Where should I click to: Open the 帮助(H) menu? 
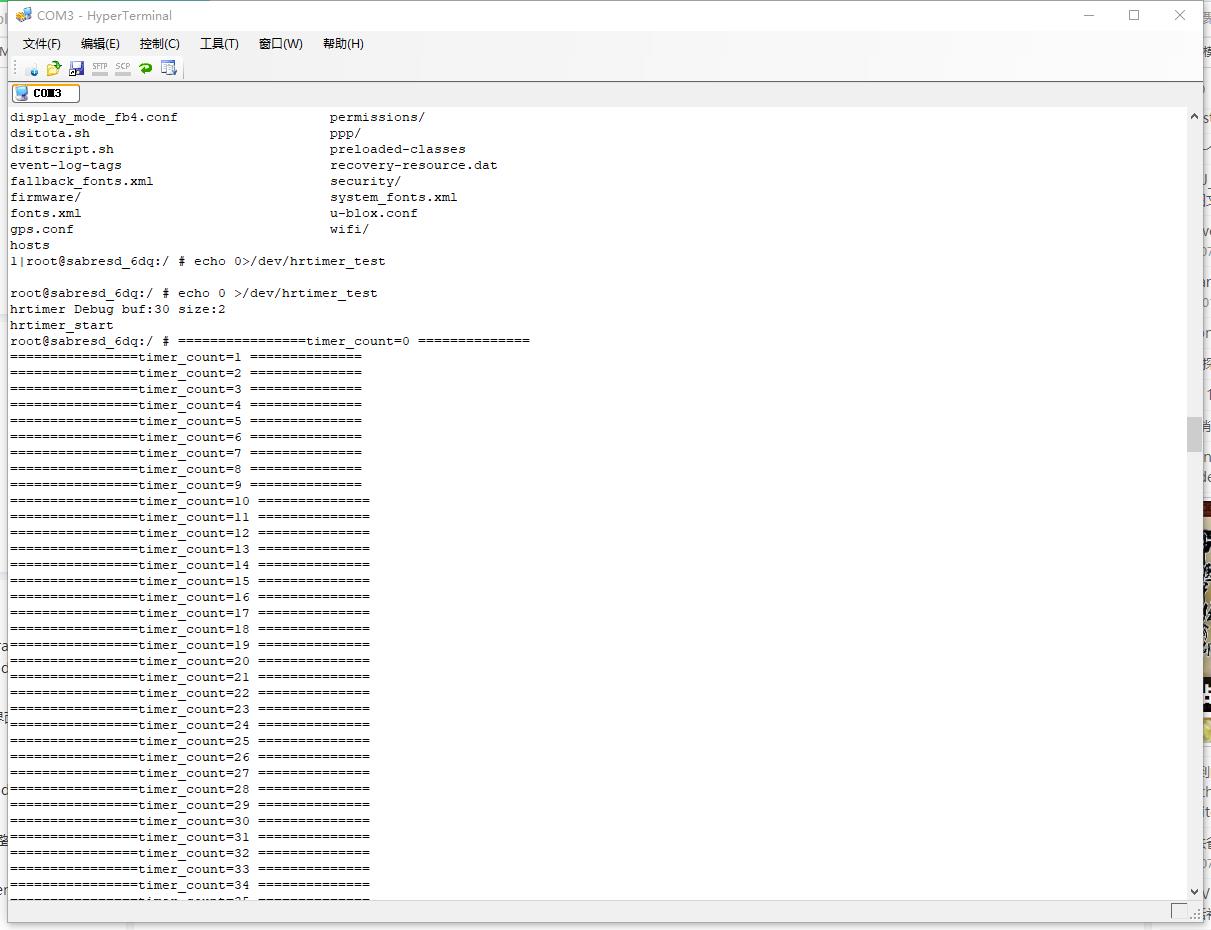343,44
